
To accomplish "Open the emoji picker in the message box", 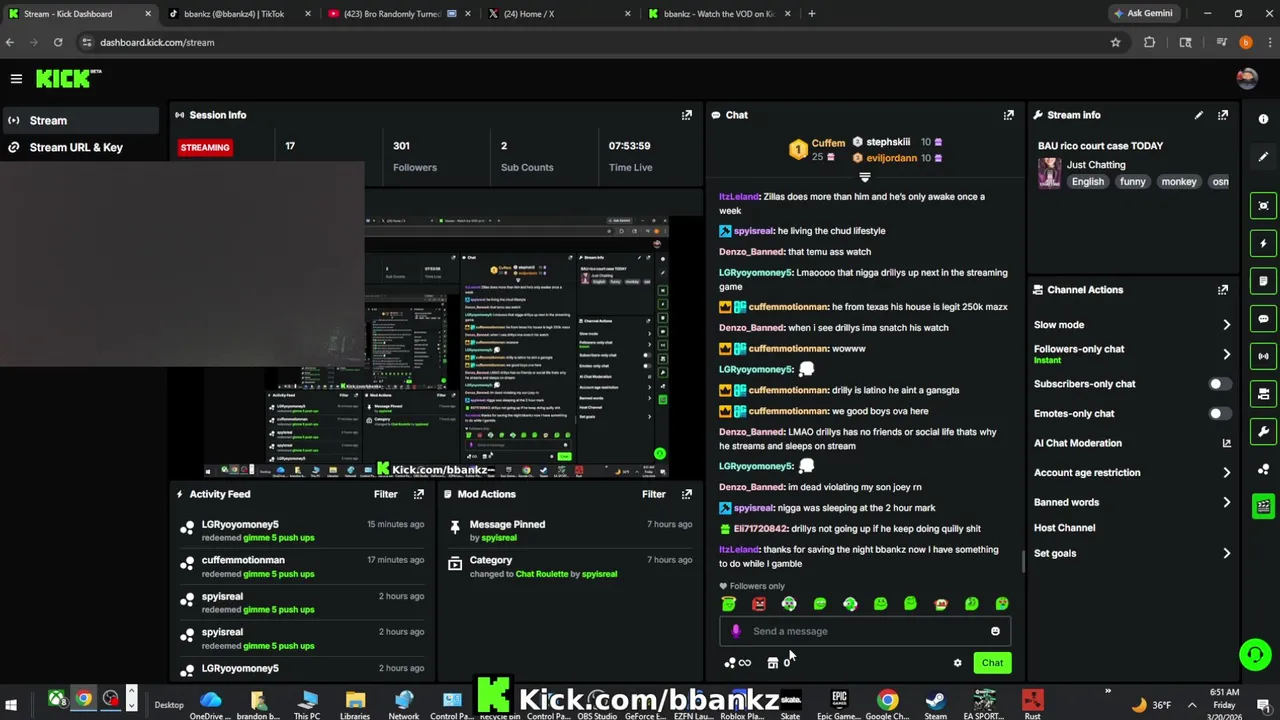I will click(995, 631).
